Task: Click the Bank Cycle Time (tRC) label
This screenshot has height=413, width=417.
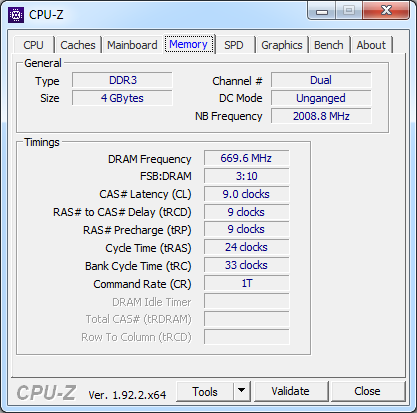Action: tap(138, 266)
